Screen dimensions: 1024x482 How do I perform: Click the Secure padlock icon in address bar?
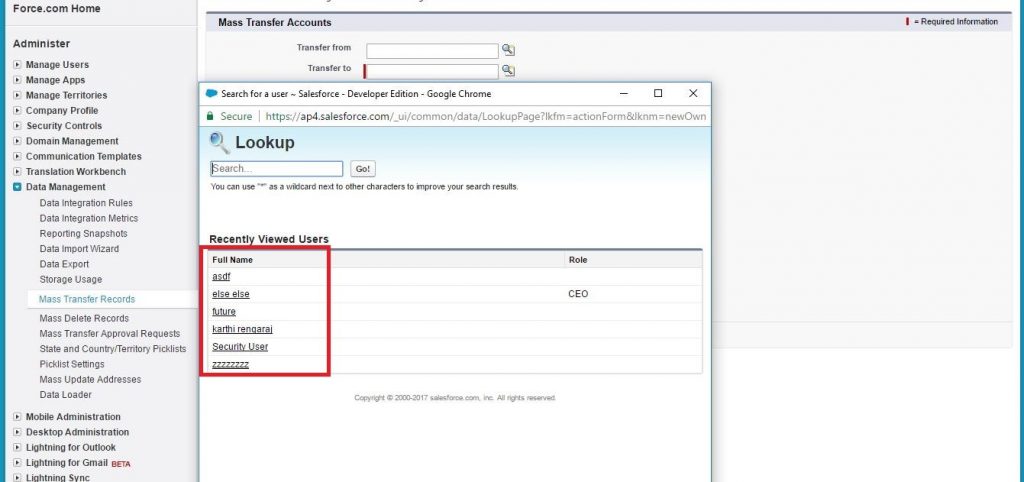210,116
